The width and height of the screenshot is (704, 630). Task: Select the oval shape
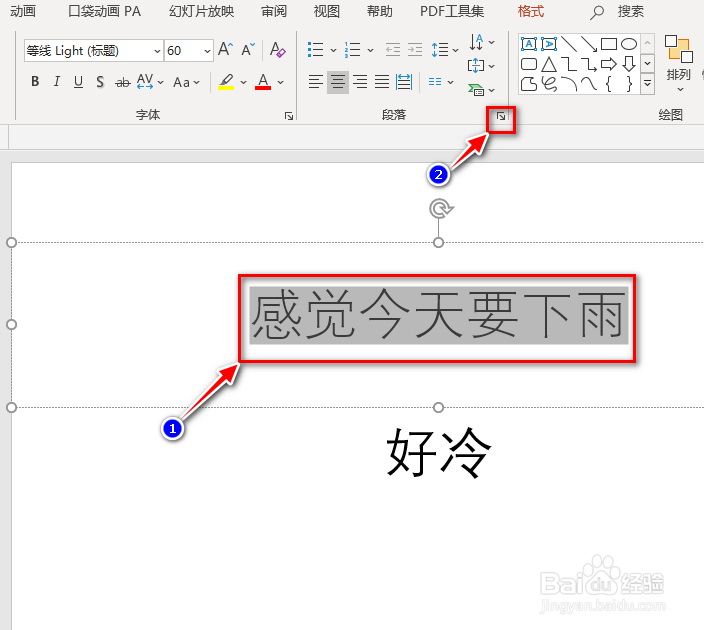coord(629,44)
